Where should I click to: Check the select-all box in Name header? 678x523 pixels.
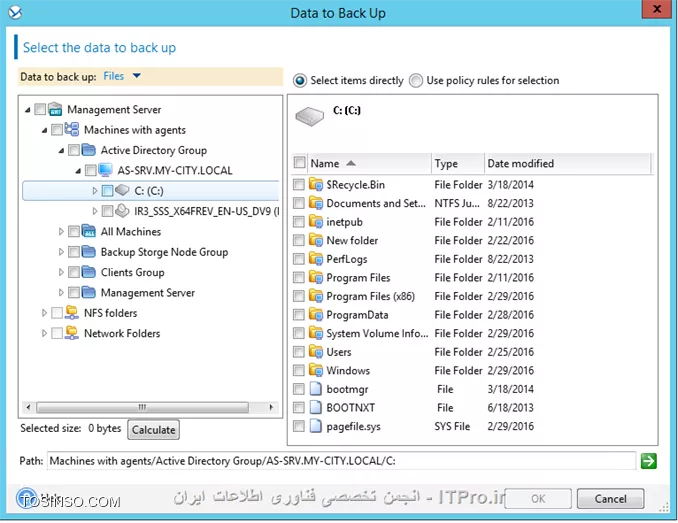point(299,163)
